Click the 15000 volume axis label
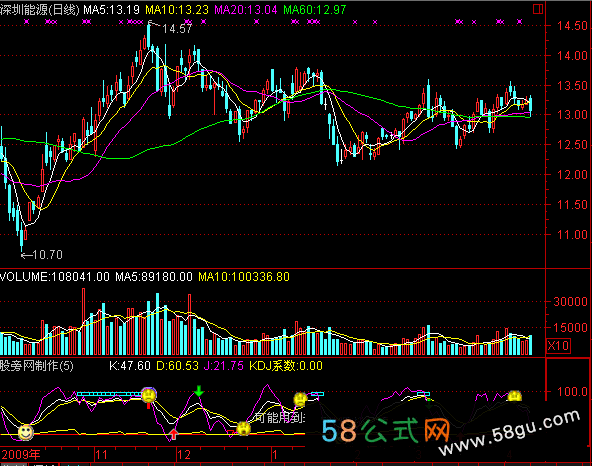The image size is (592, 466). [x=570, y=328]
